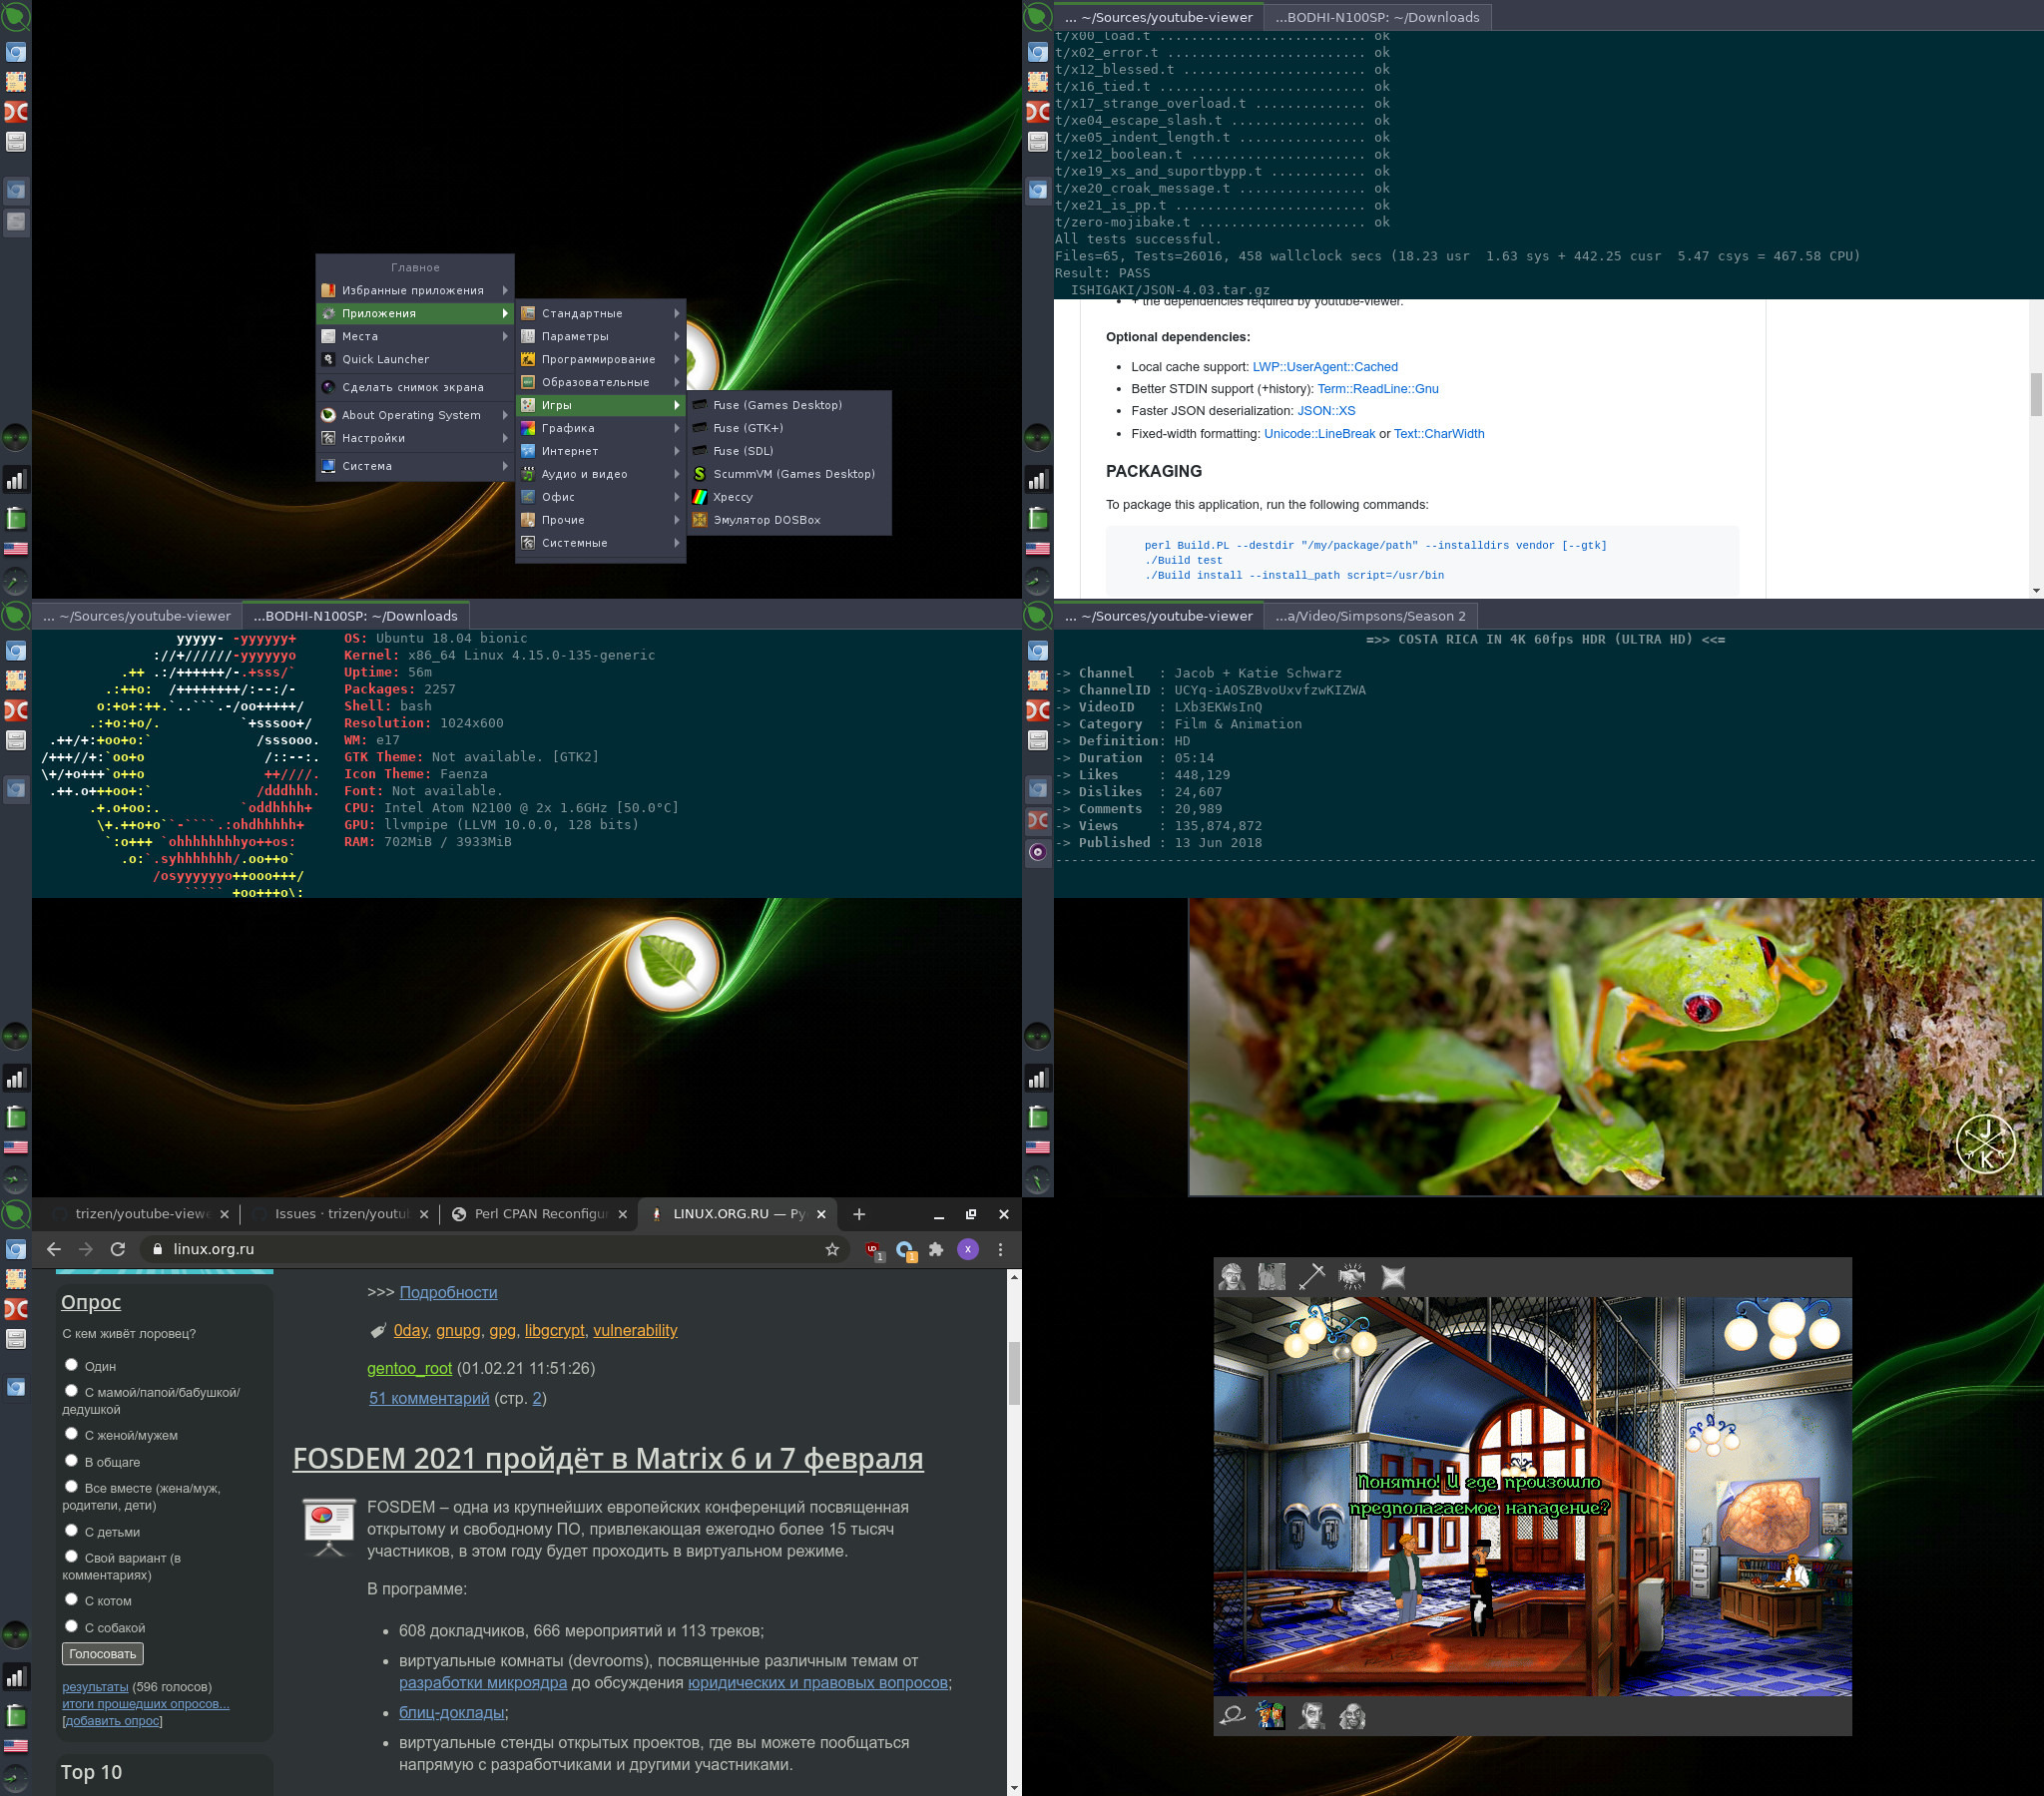Select poll option С мамой/папой/бабушкой/дедушкой

point(71,1390)
